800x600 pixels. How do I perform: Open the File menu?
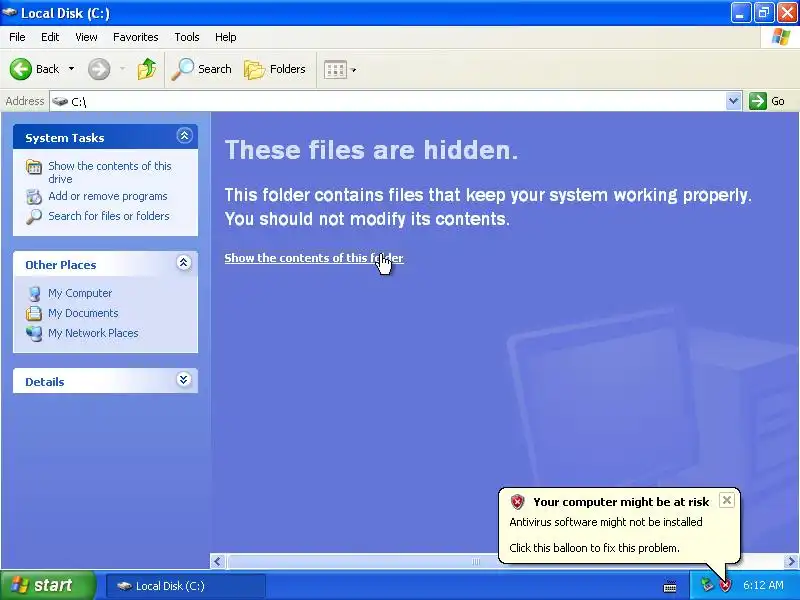(x=17, y=37)
